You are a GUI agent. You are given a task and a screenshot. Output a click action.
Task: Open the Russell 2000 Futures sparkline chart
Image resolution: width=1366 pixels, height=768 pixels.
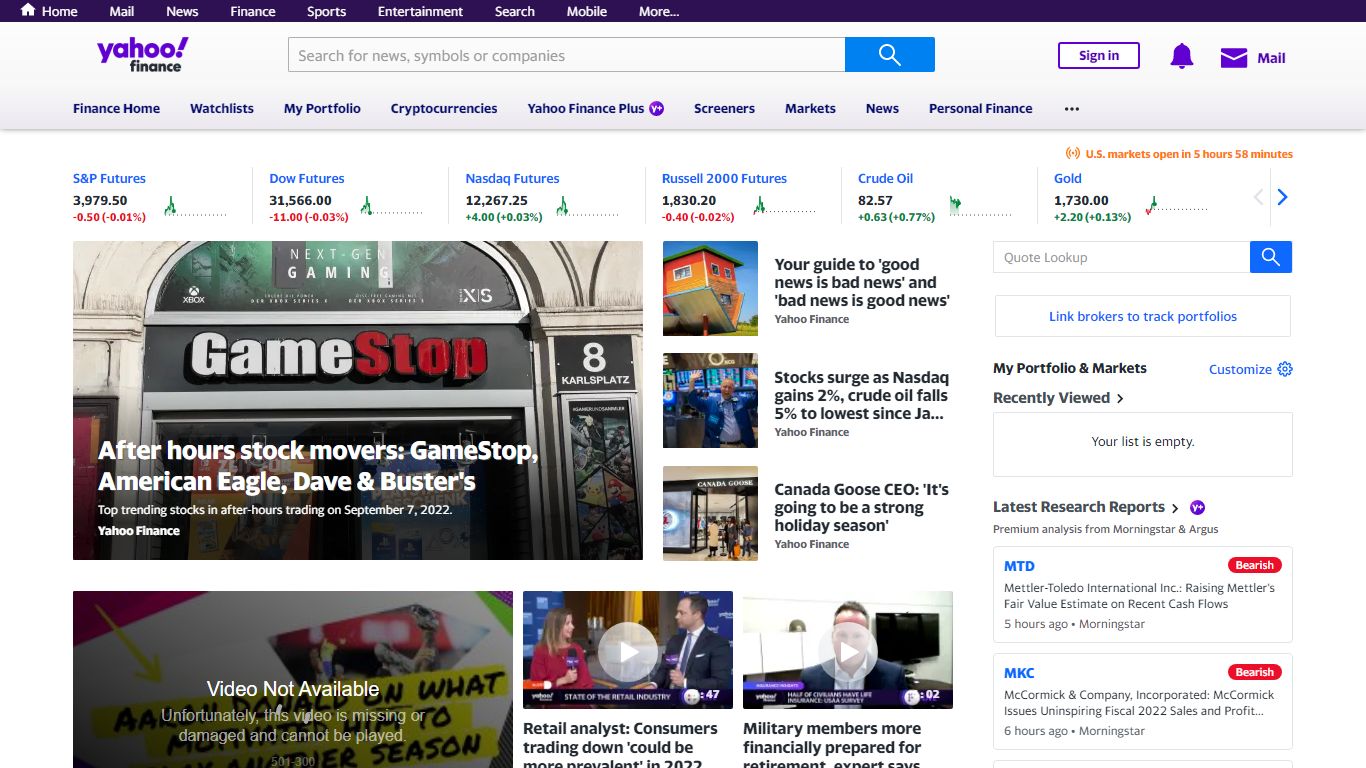785,207
